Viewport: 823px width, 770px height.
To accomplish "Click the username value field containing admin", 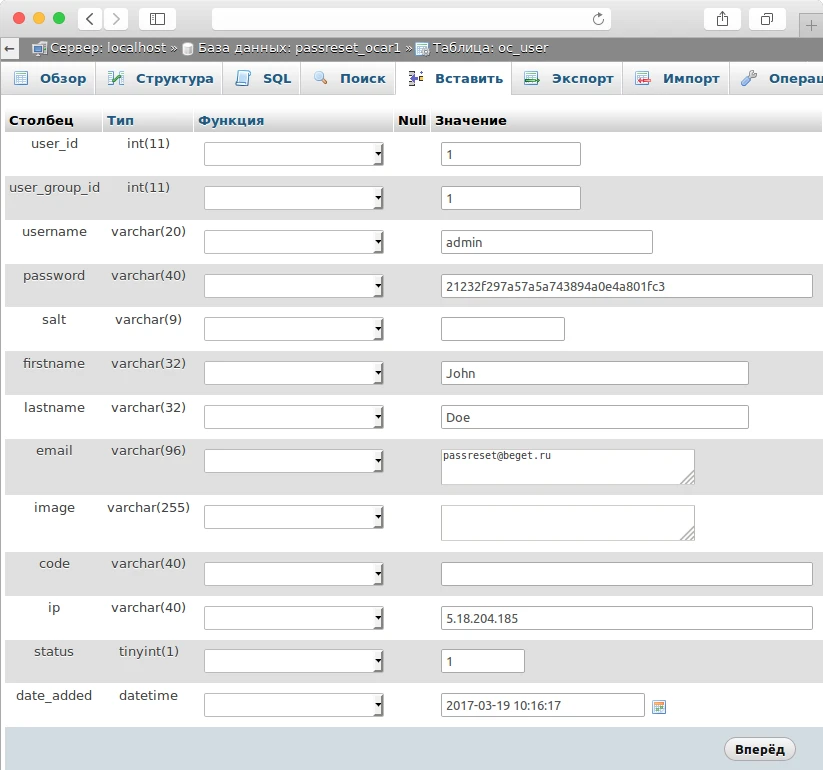I will [546, 242].
